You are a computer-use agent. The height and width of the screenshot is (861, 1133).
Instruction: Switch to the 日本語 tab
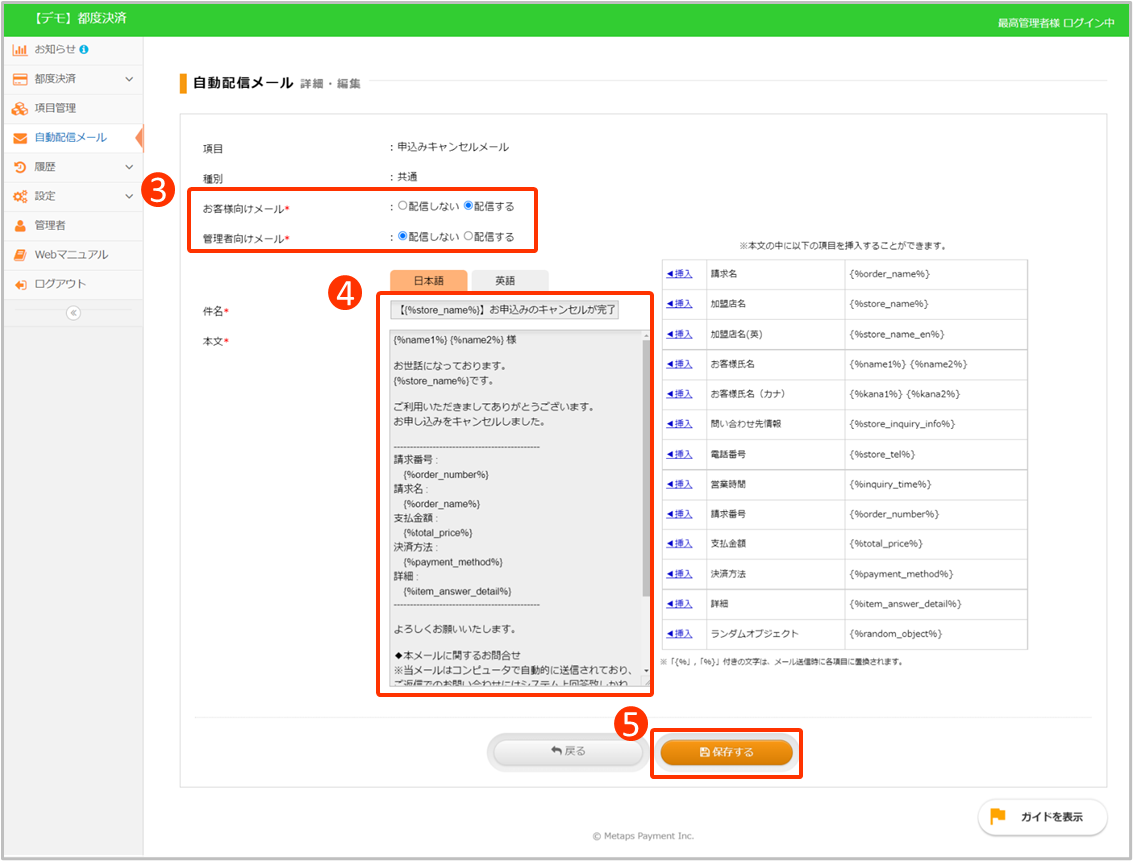(x=428, y=281)
